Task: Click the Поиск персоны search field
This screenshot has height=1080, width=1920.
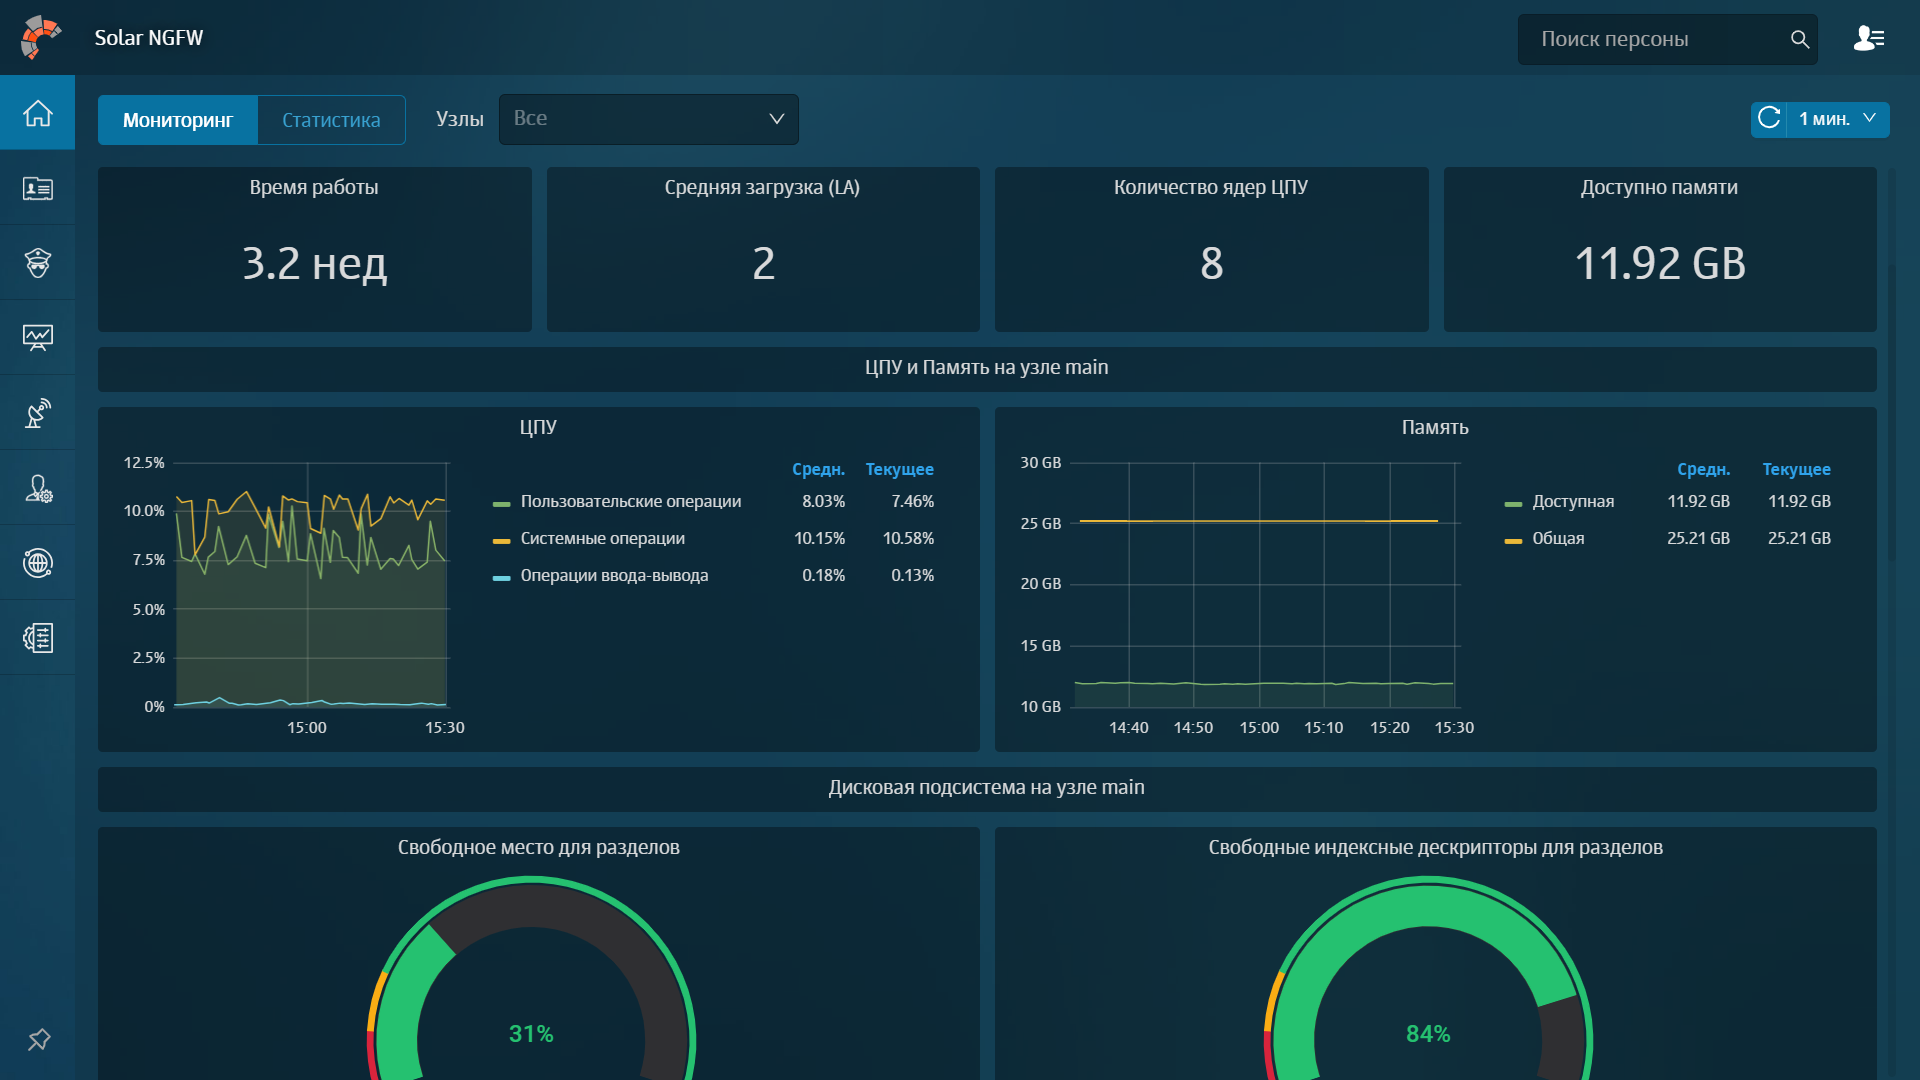Action: click(1655, 39)
